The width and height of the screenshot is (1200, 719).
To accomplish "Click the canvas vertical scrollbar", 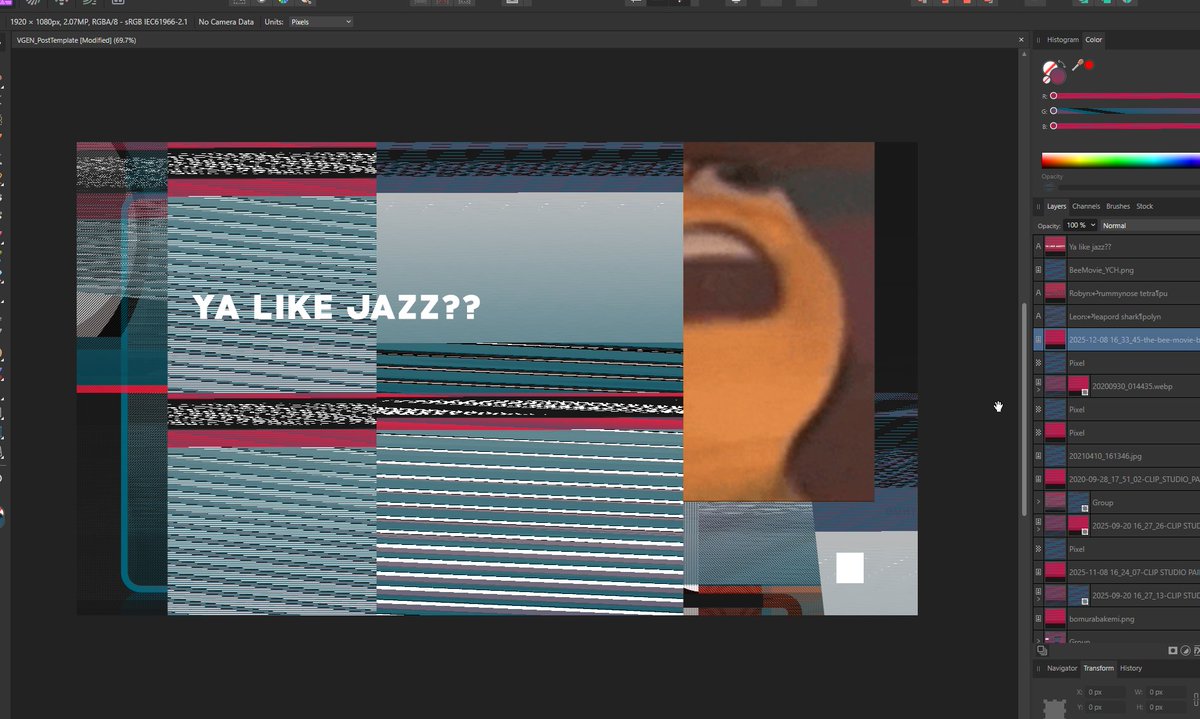I will pyautogui.click(x=1023, y=410).
